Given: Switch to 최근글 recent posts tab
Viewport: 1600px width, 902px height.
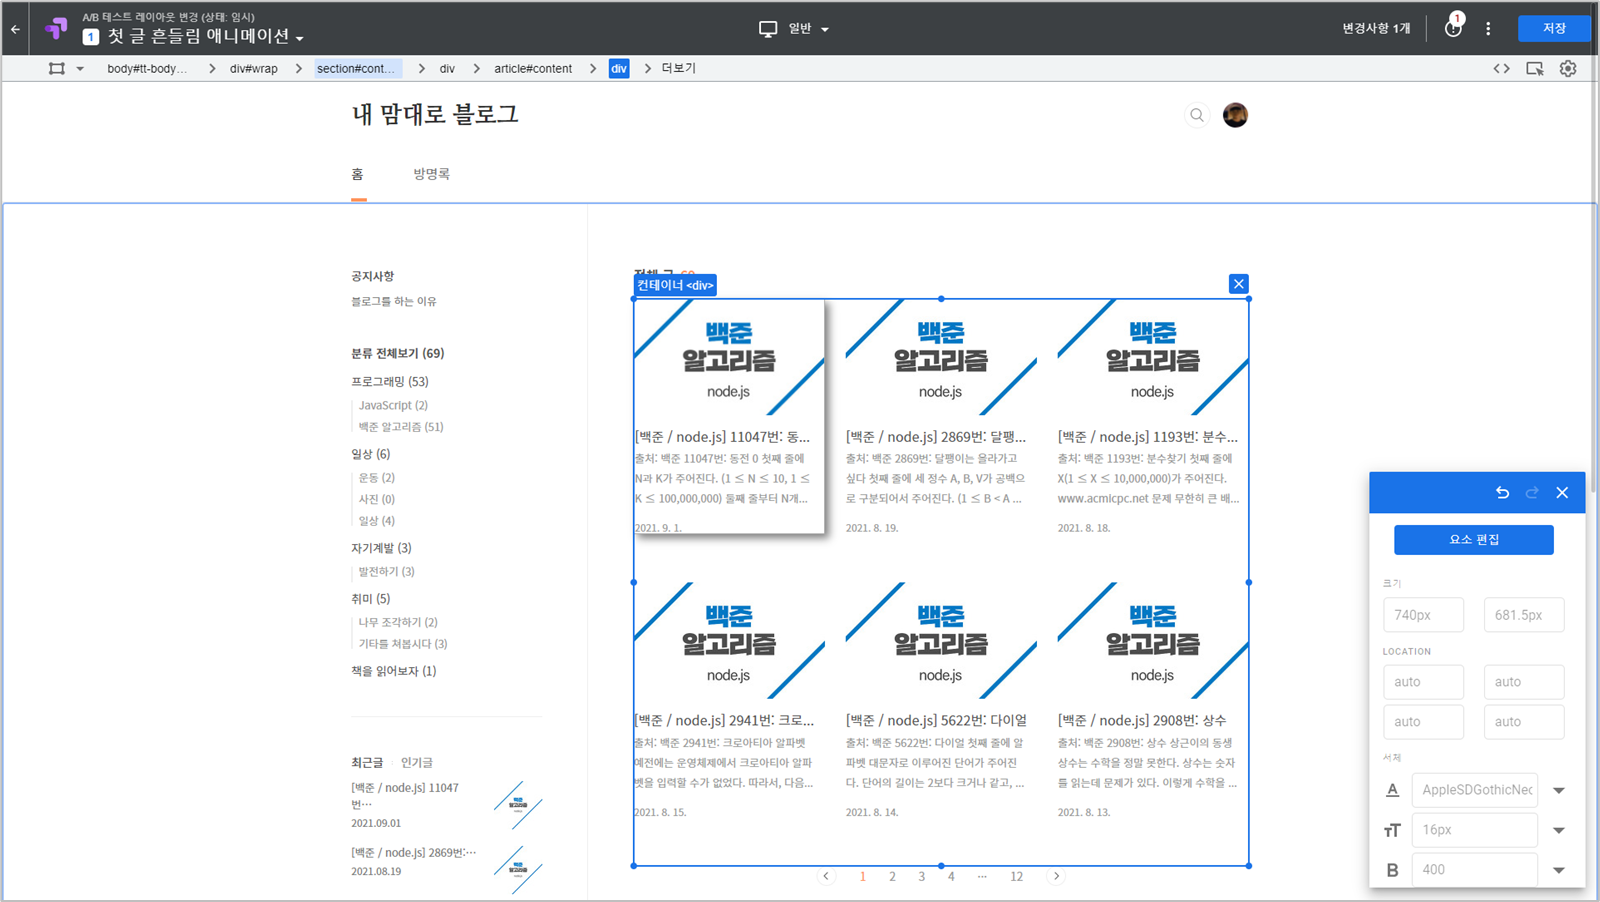Looking at the screenshot, I should [x=367, y=762].
